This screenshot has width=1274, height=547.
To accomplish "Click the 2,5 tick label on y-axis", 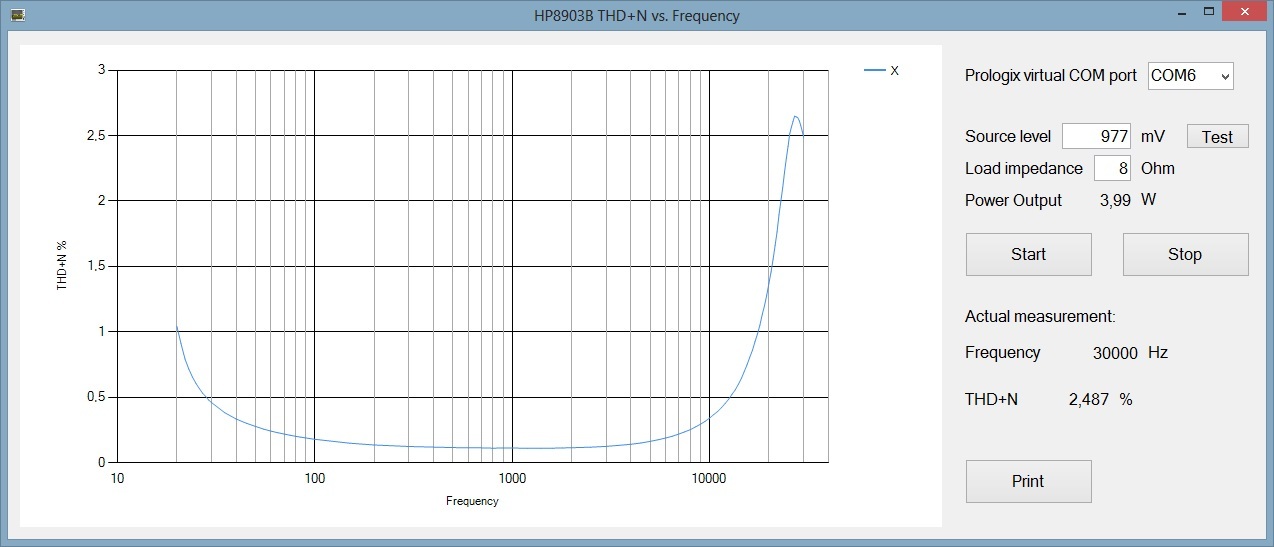I will coord(96,135).
